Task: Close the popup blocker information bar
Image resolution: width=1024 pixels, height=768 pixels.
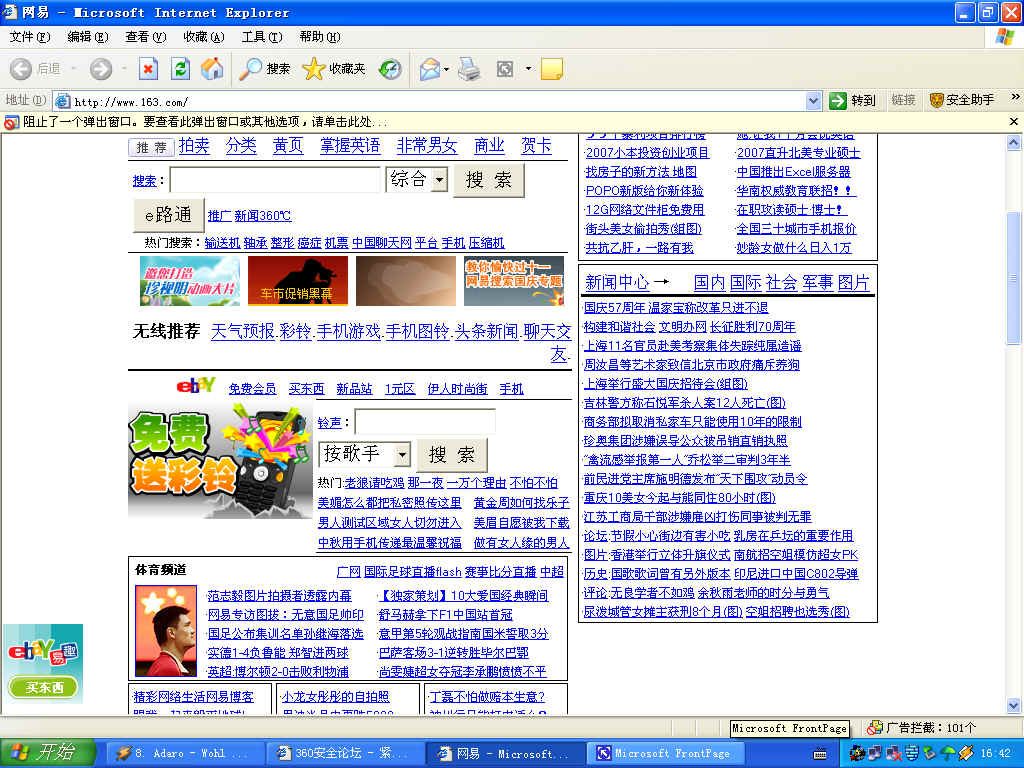Action: (x=1014, y=121)
